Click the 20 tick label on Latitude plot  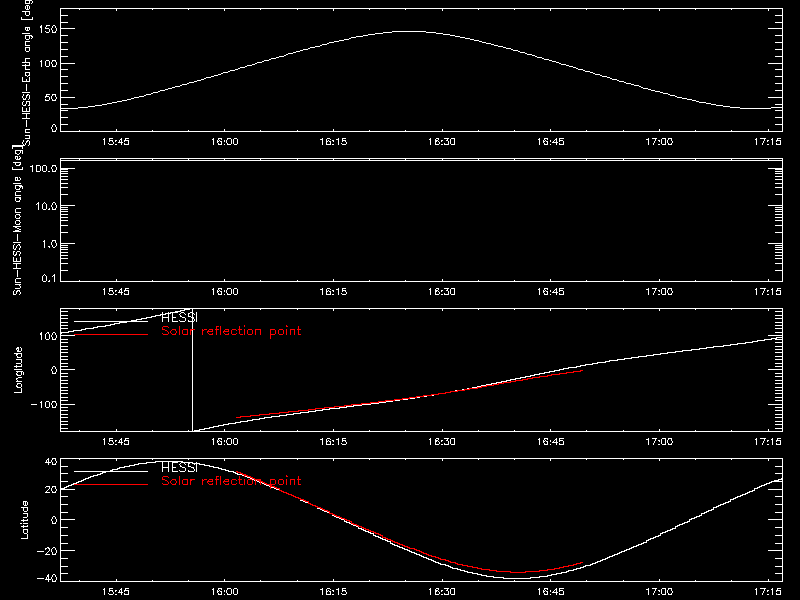51,489
